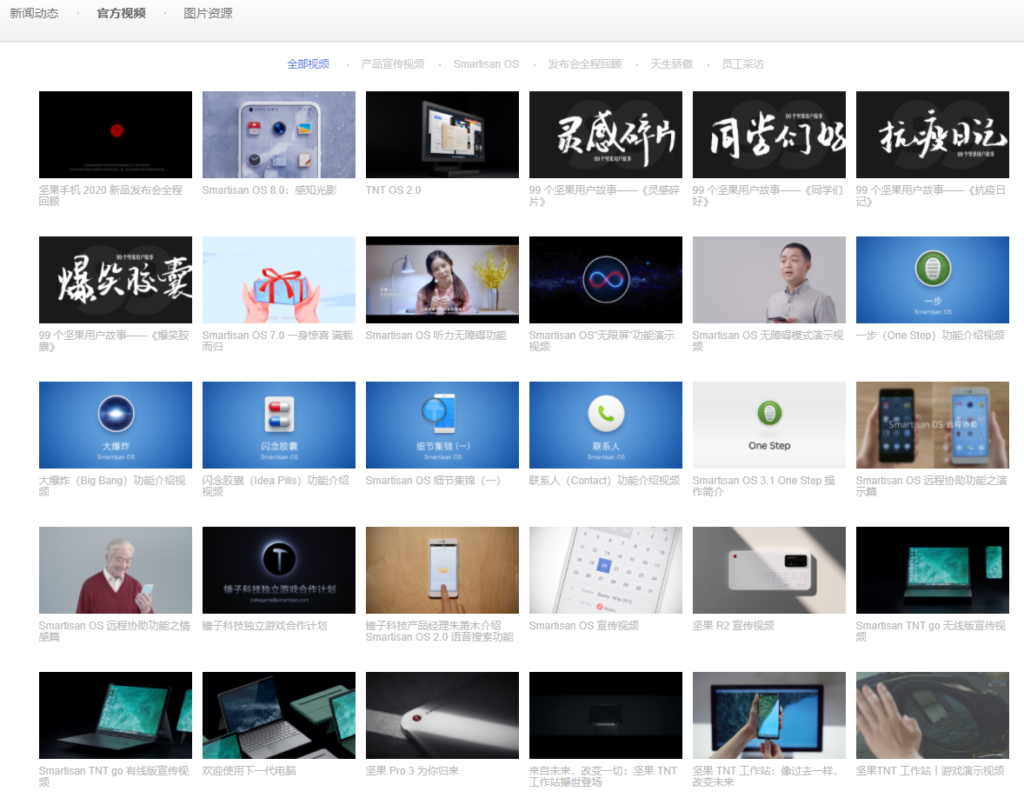The image size is (1024, 798).
Task: Open the 新闻动态 section
Action: 34,13
